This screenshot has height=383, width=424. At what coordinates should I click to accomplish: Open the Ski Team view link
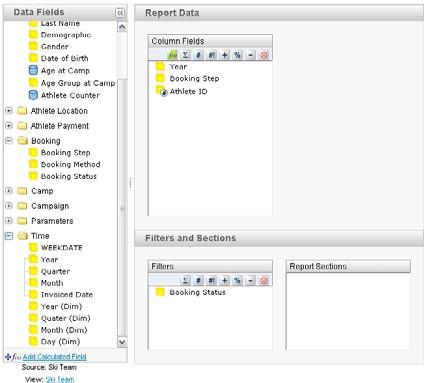tap(60, 379)
